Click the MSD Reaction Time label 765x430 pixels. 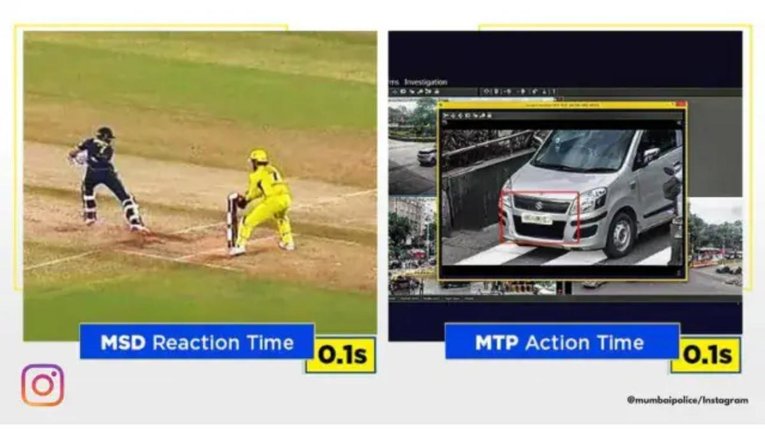click(197, 342)
